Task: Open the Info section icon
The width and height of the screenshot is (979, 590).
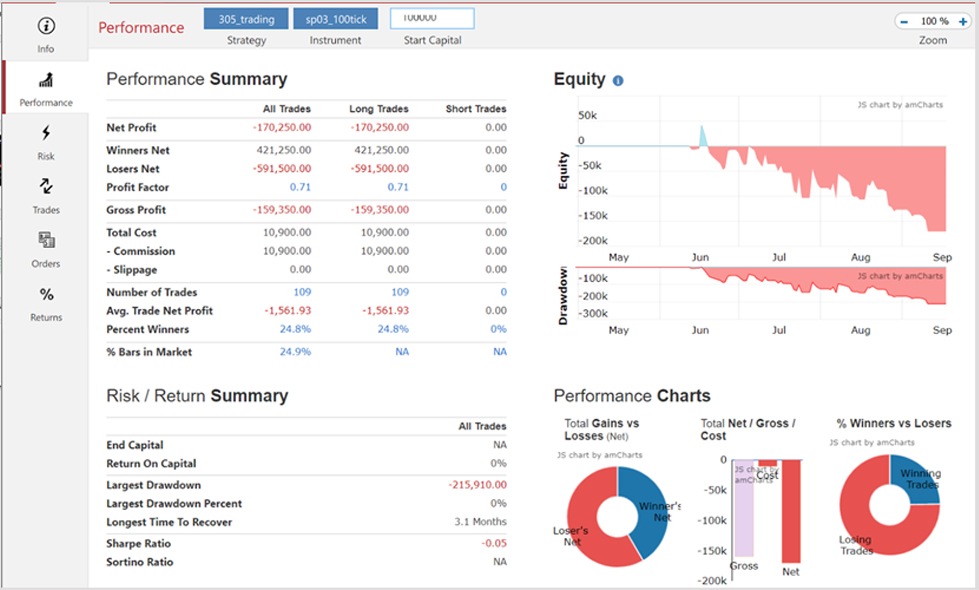Action: pos(46,26)
